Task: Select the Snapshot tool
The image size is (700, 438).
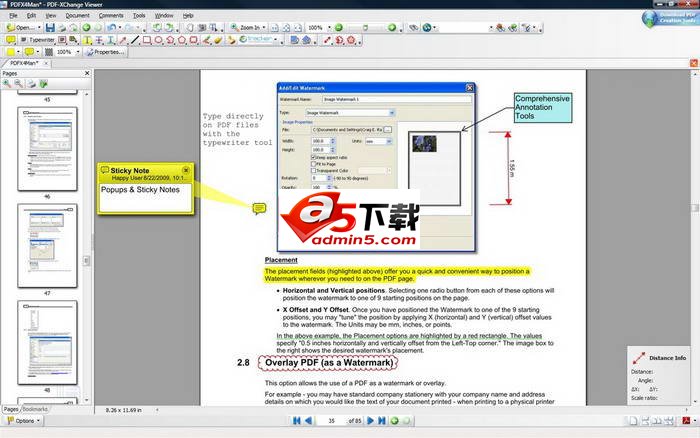Action: click(x=202, y=28)
